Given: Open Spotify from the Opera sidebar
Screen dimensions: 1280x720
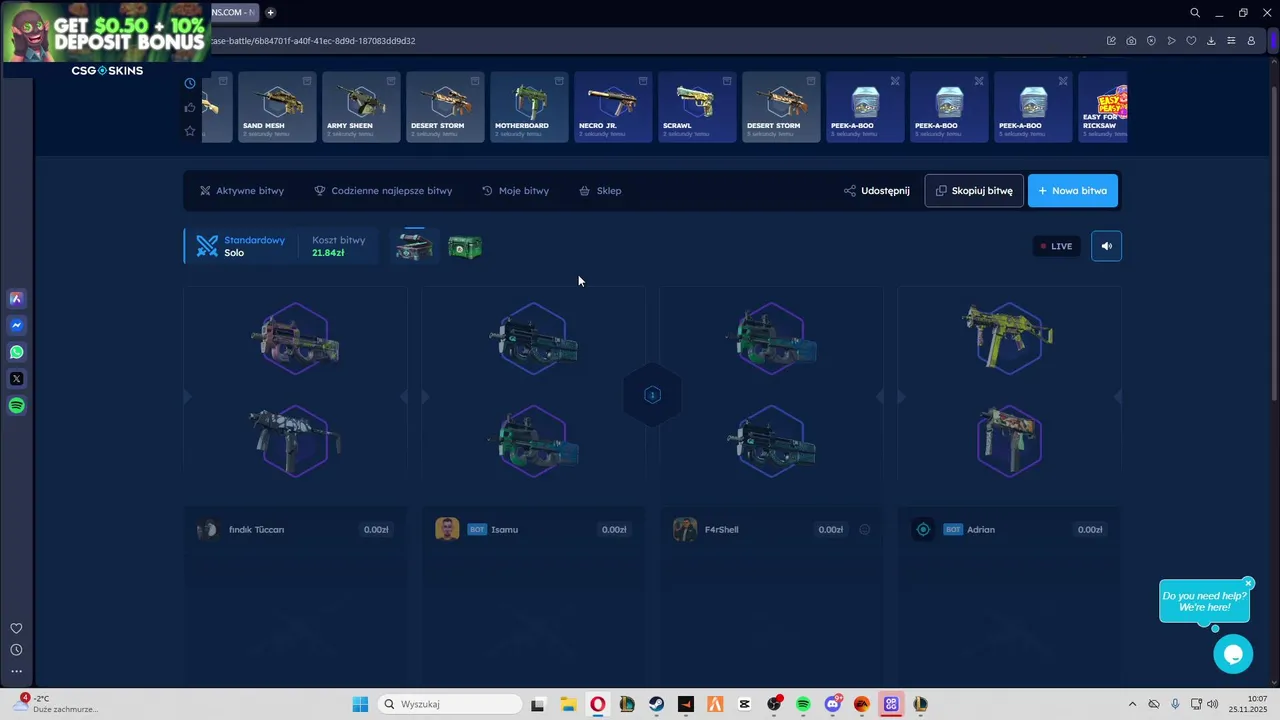Looking at the screenshot, I should click(x=16, y=406).
